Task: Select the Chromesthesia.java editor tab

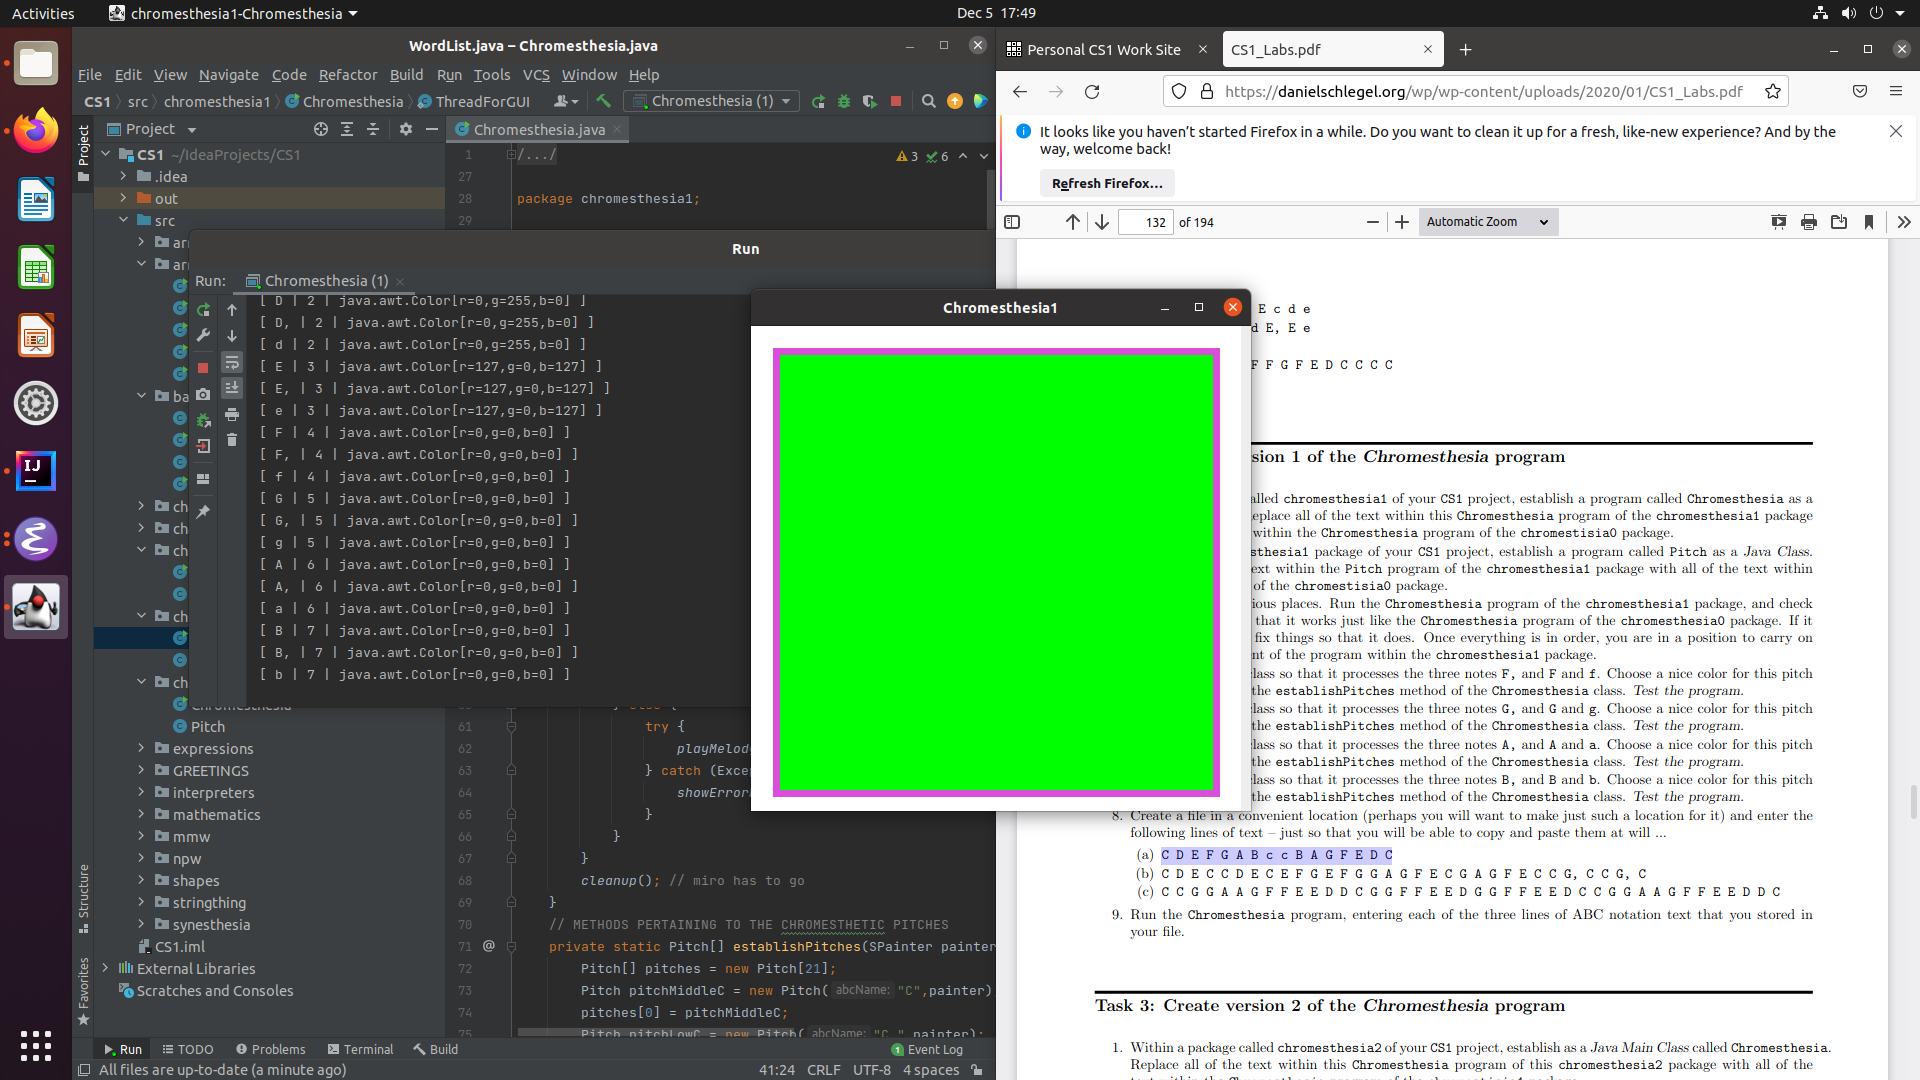Action: (538, 129)
